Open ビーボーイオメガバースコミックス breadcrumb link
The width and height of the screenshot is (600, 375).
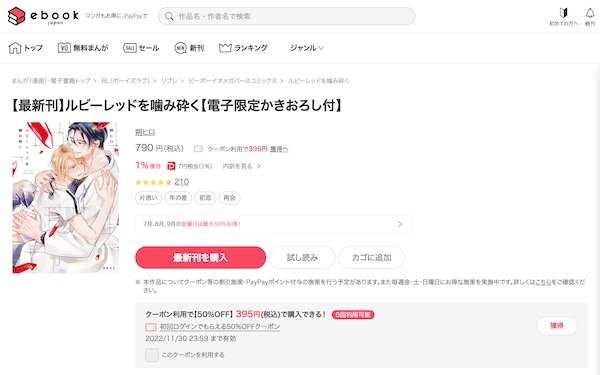tap(232, 81)
